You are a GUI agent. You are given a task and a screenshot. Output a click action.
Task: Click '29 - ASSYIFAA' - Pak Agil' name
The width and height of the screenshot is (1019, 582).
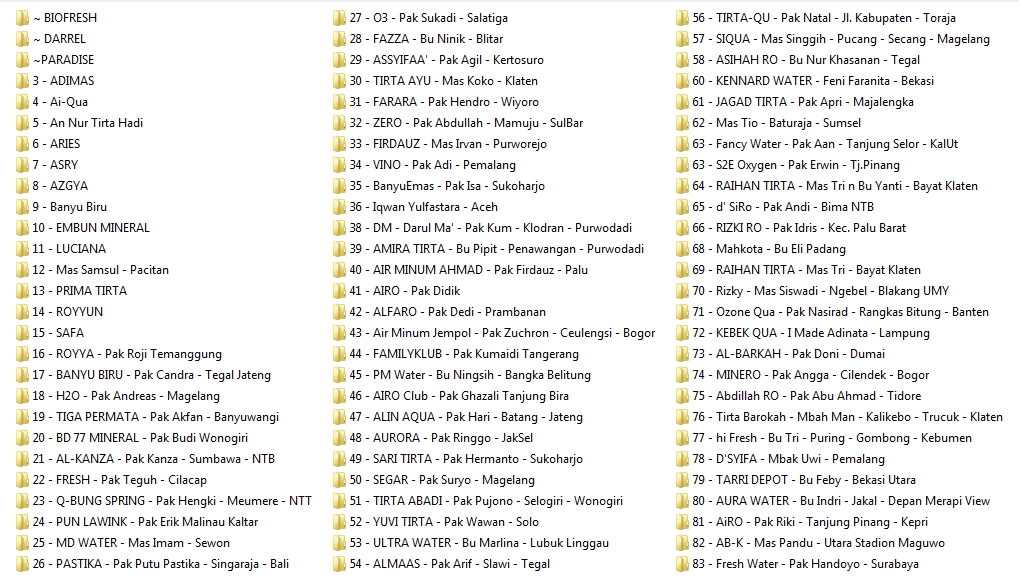pos(446,60)
